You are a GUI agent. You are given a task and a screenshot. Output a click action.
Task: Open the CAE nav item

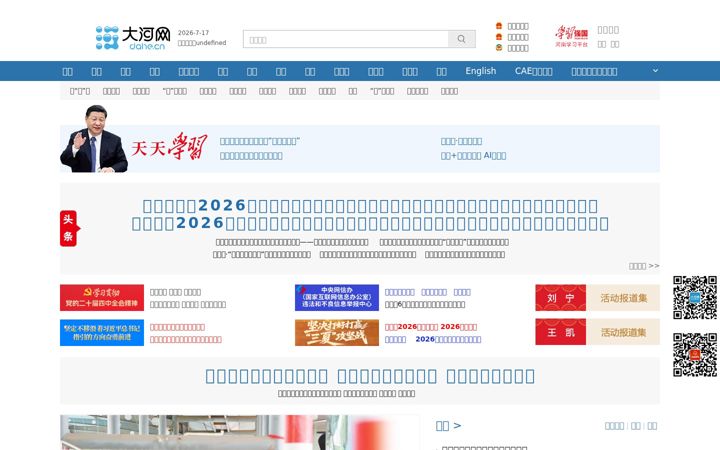(x=534, y=71)
